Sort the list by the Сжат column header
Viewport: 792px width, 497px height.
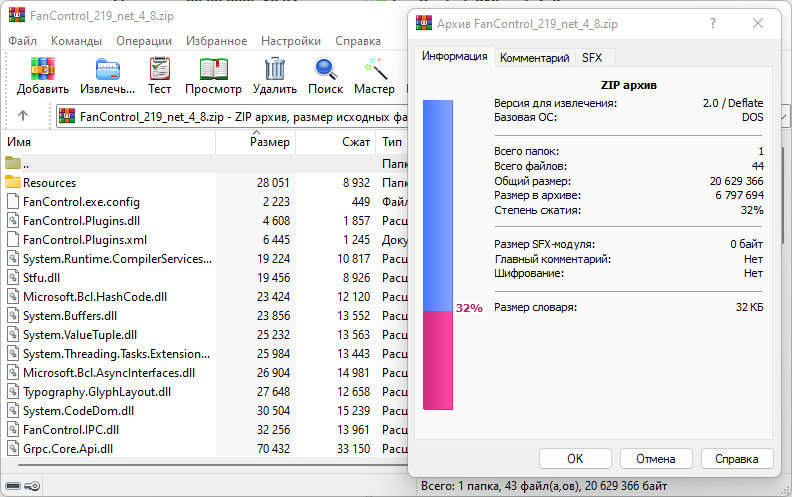pyautogui.click(x=335, y=142)
